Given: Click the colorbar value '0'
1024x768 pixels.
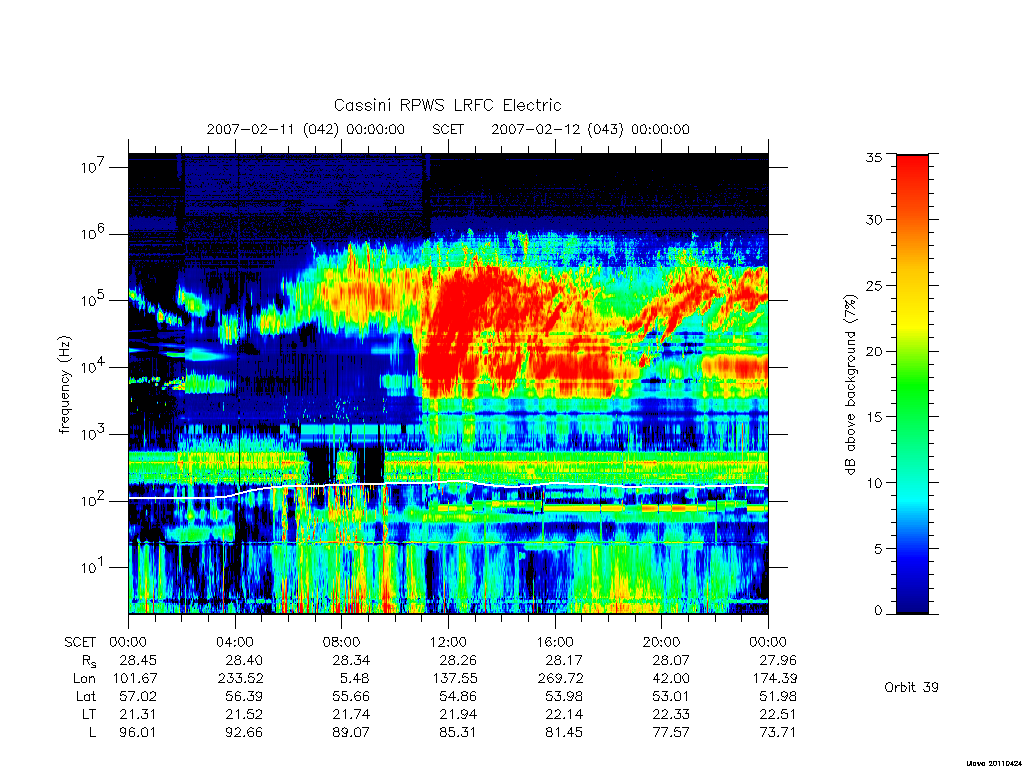Looking at the screenshot, I should tap(878, 611).
